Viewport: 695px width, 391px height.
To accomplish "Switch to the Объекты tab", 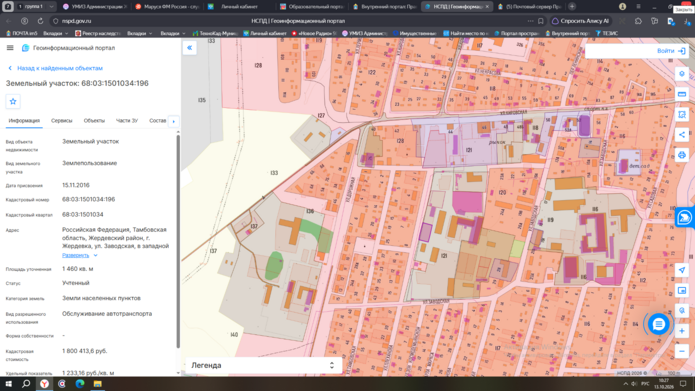I will point(94,121).
